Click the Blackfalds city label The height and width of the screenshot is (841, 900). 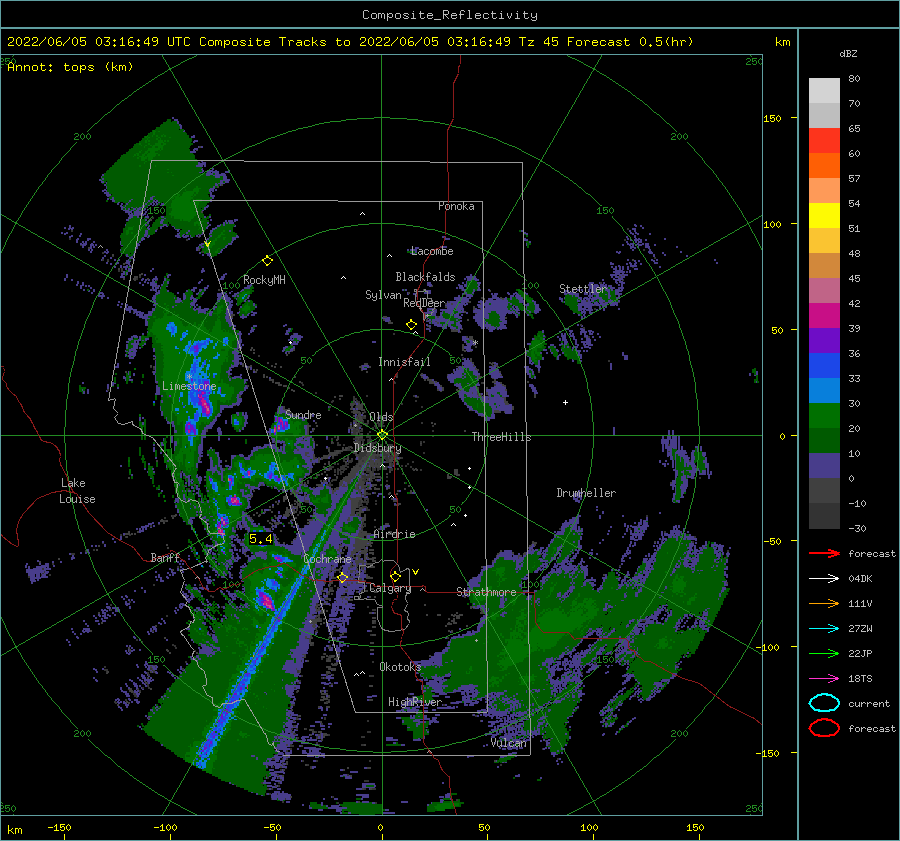(x=425, y=277)
